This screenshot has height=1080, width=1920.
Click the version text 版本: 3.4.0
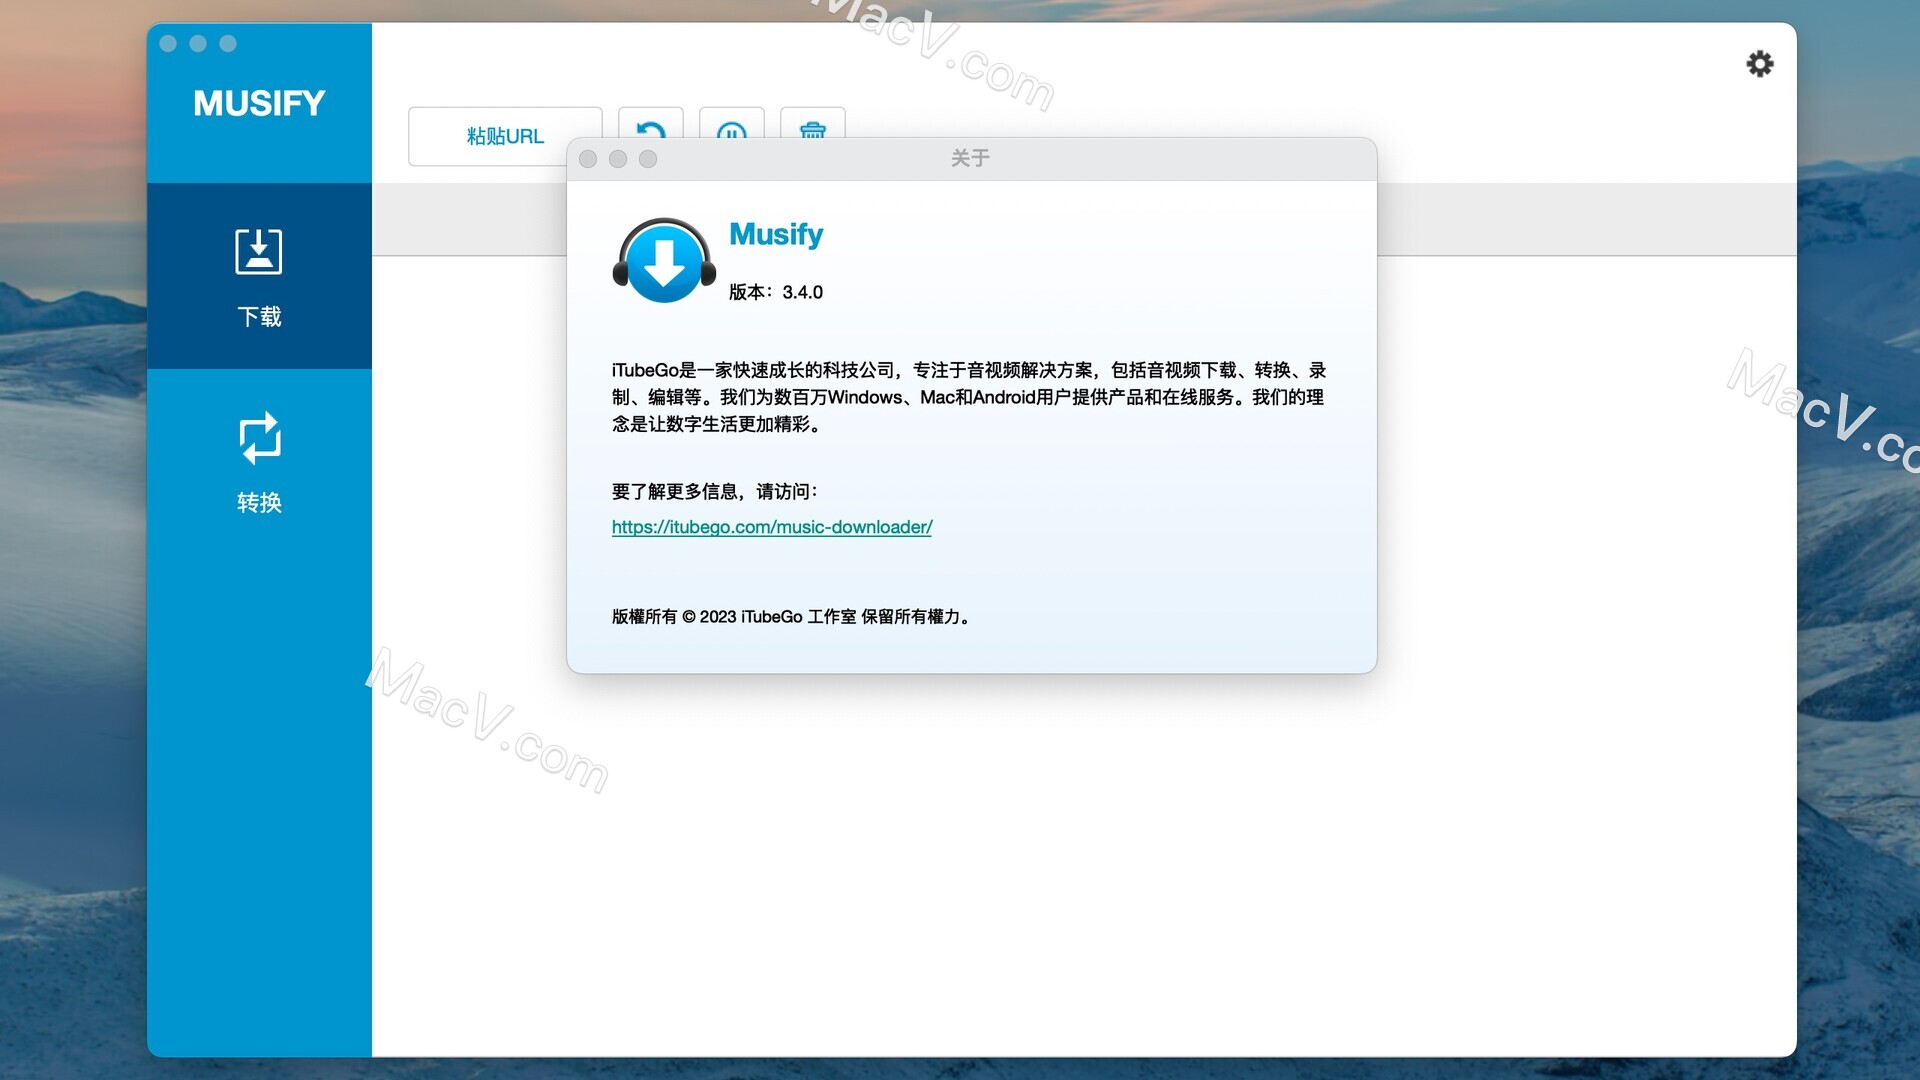coord(776,292)
